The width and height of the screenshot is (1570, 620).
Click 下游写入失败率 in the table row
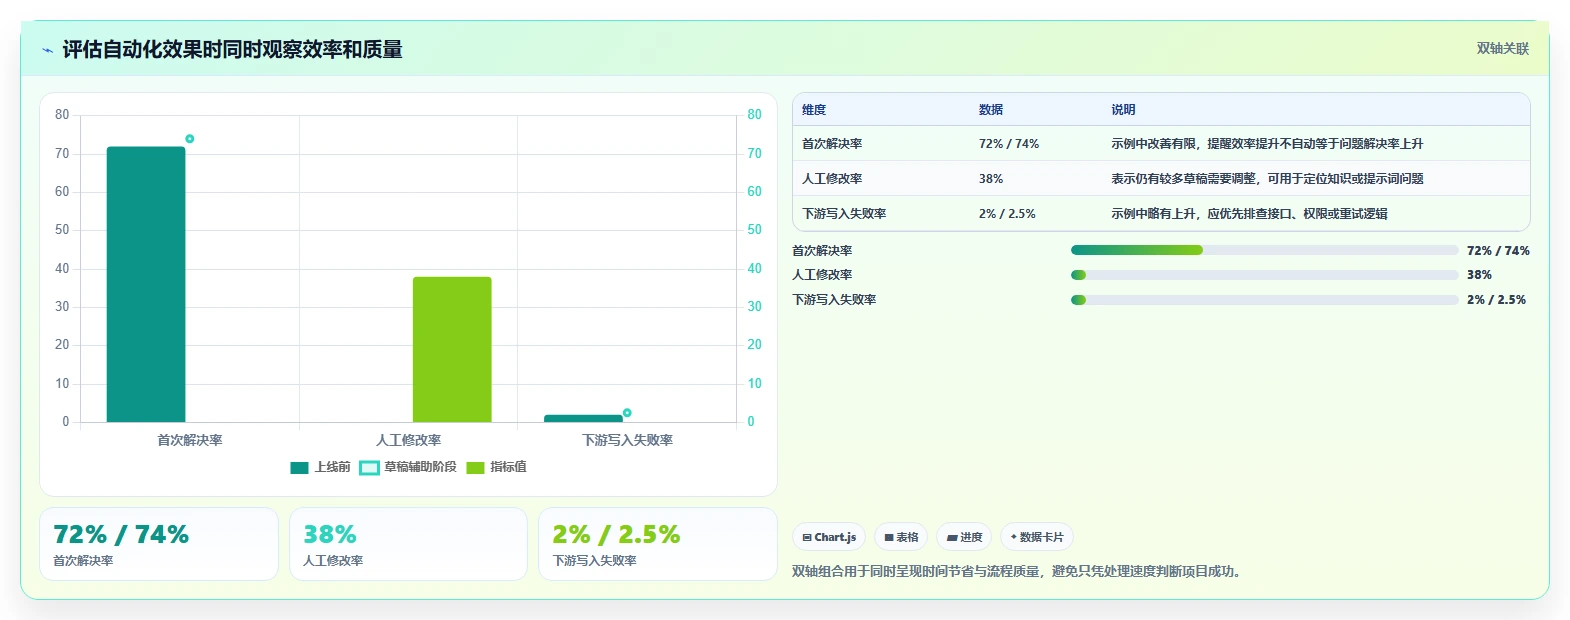click(844, 214)
